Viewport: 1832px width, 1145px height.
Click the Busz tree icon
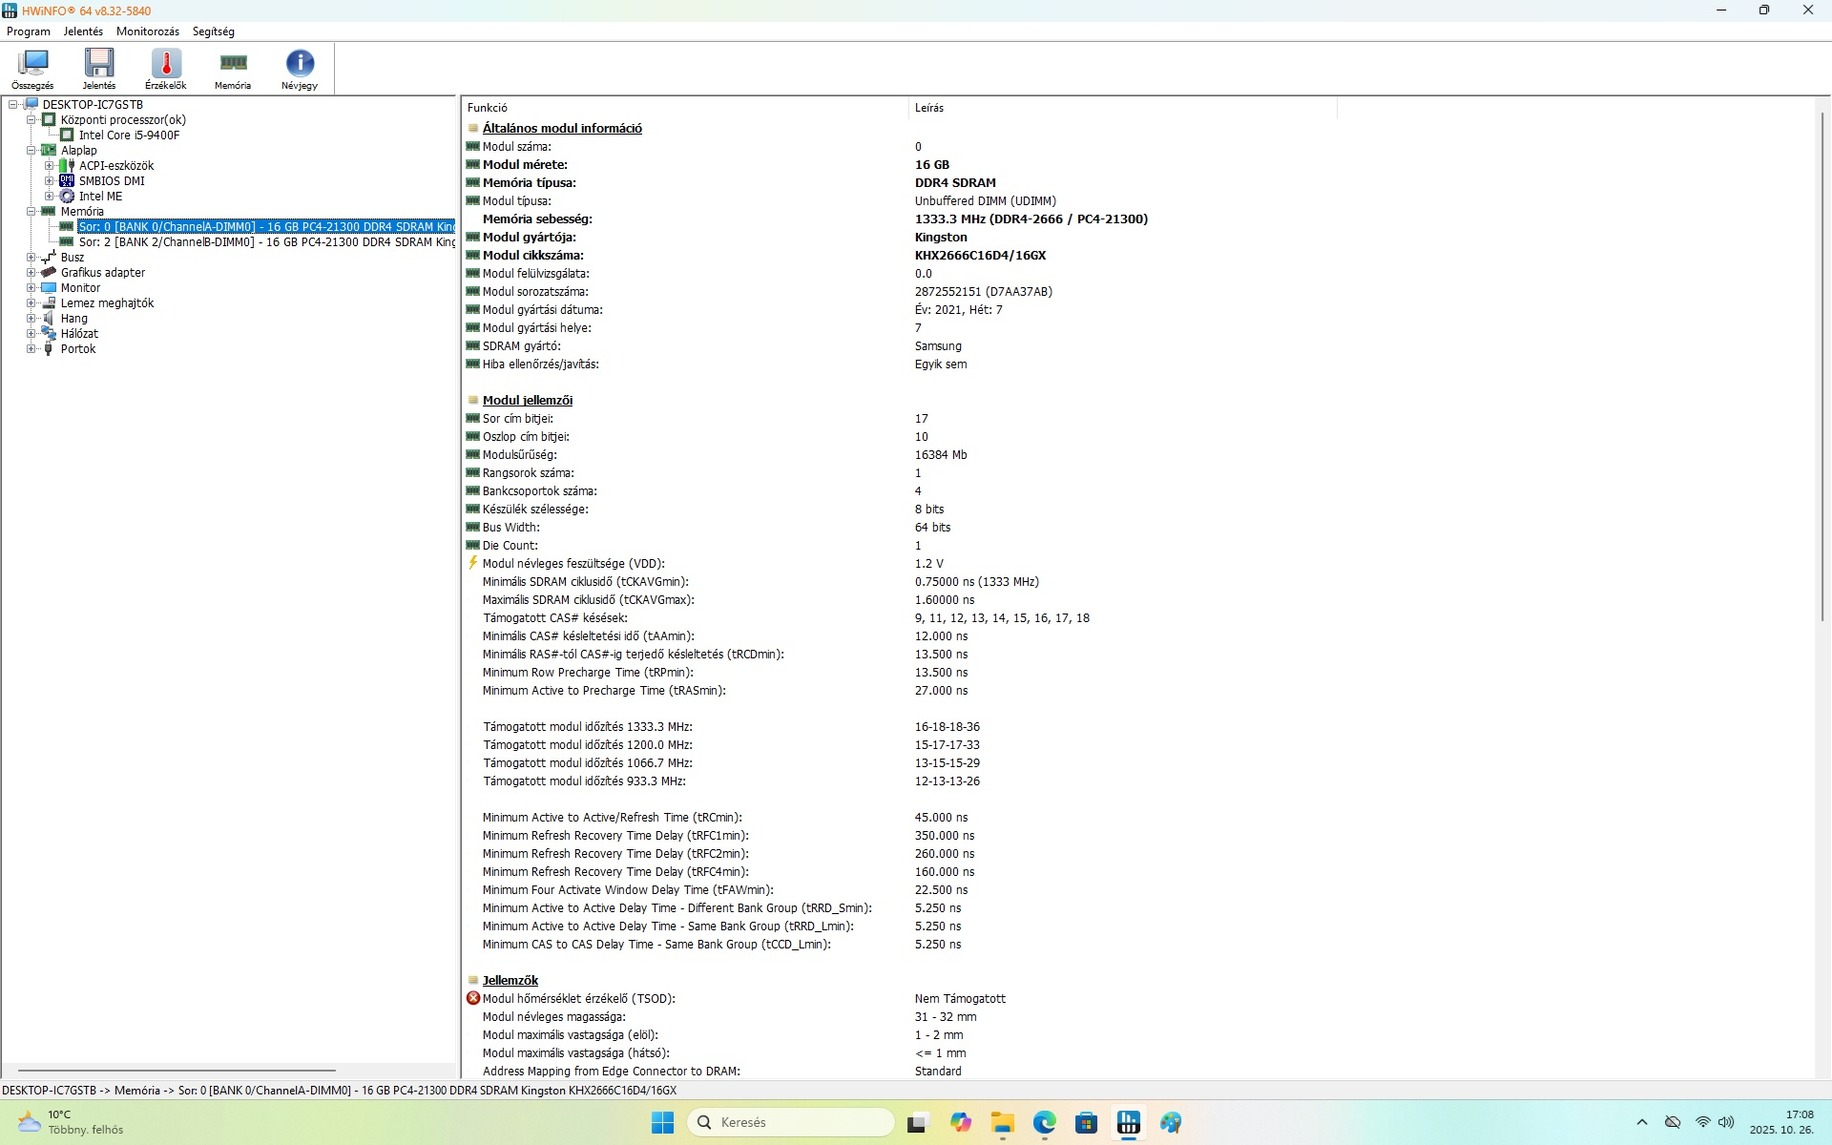tap(48, 257)
